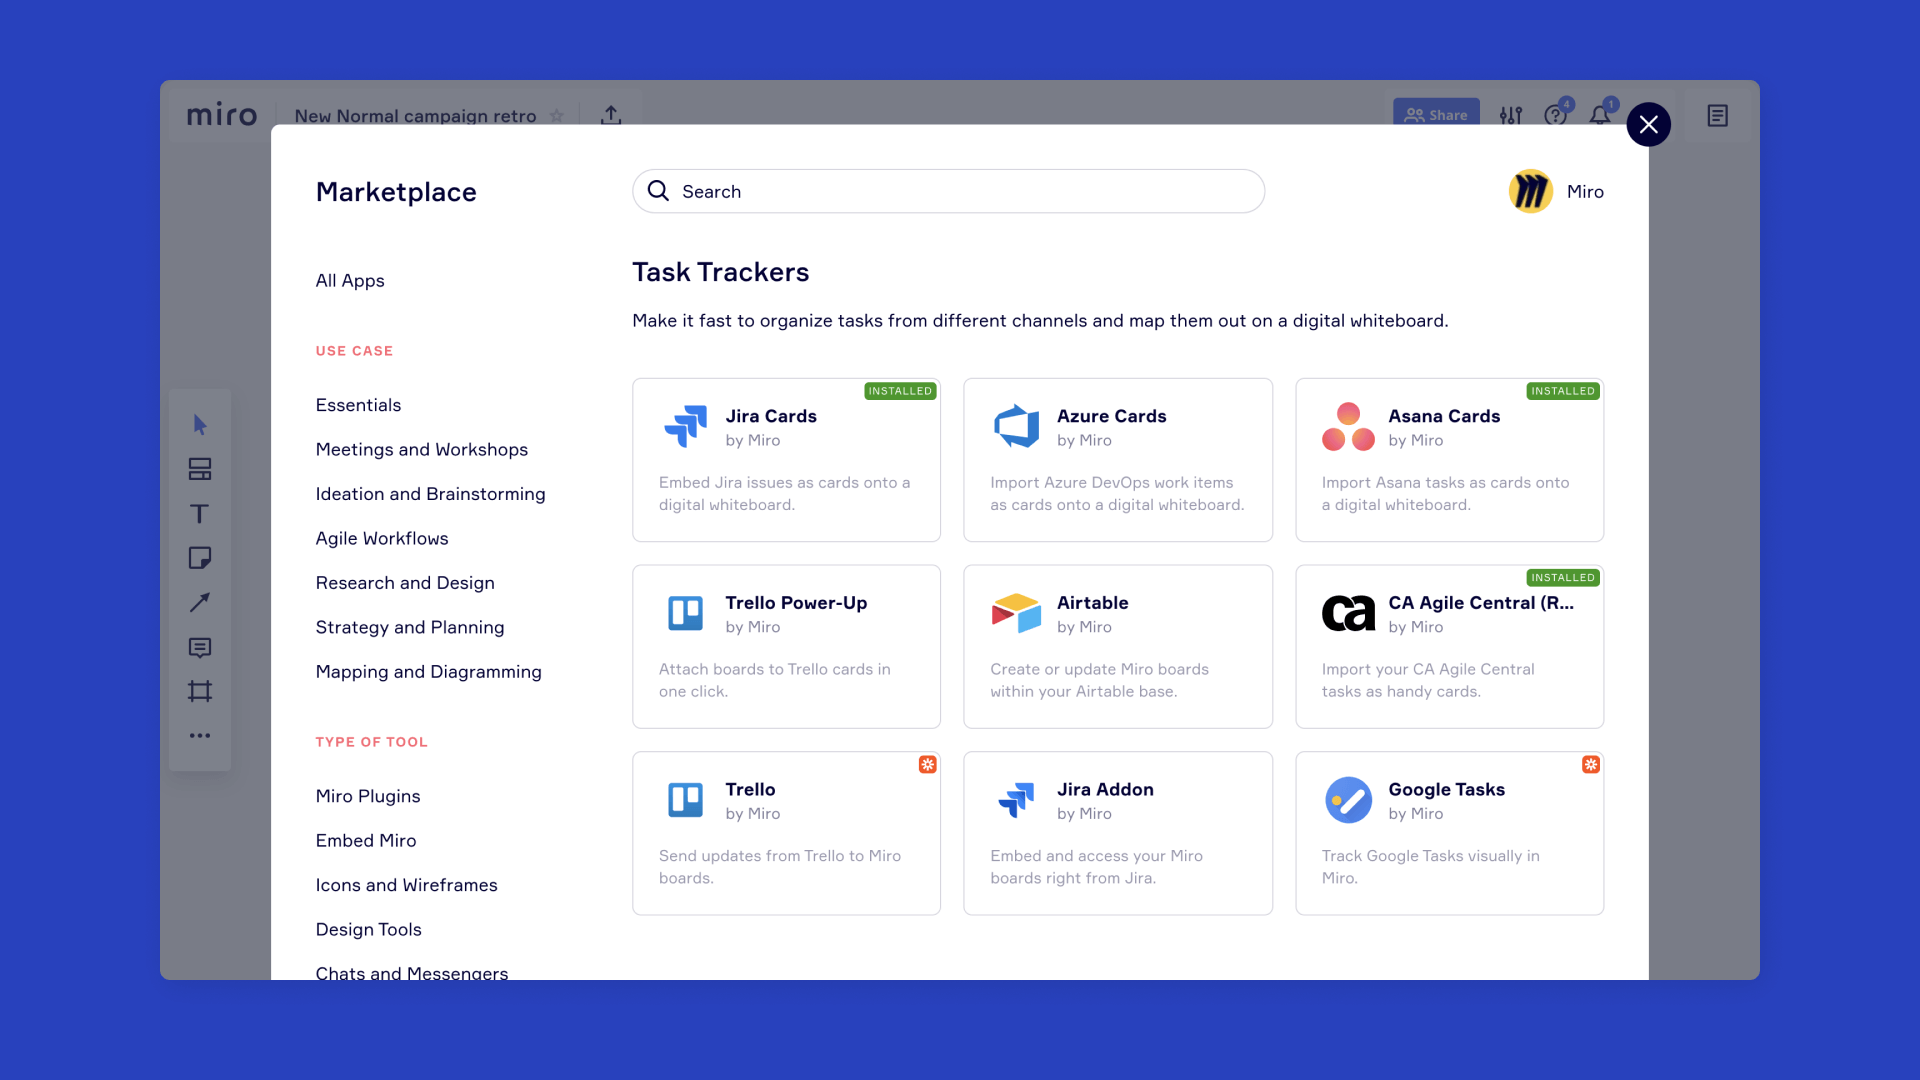Click the Miro logo icon top right
The height and width of the screenshot is (1080, 1920).
1530,191
